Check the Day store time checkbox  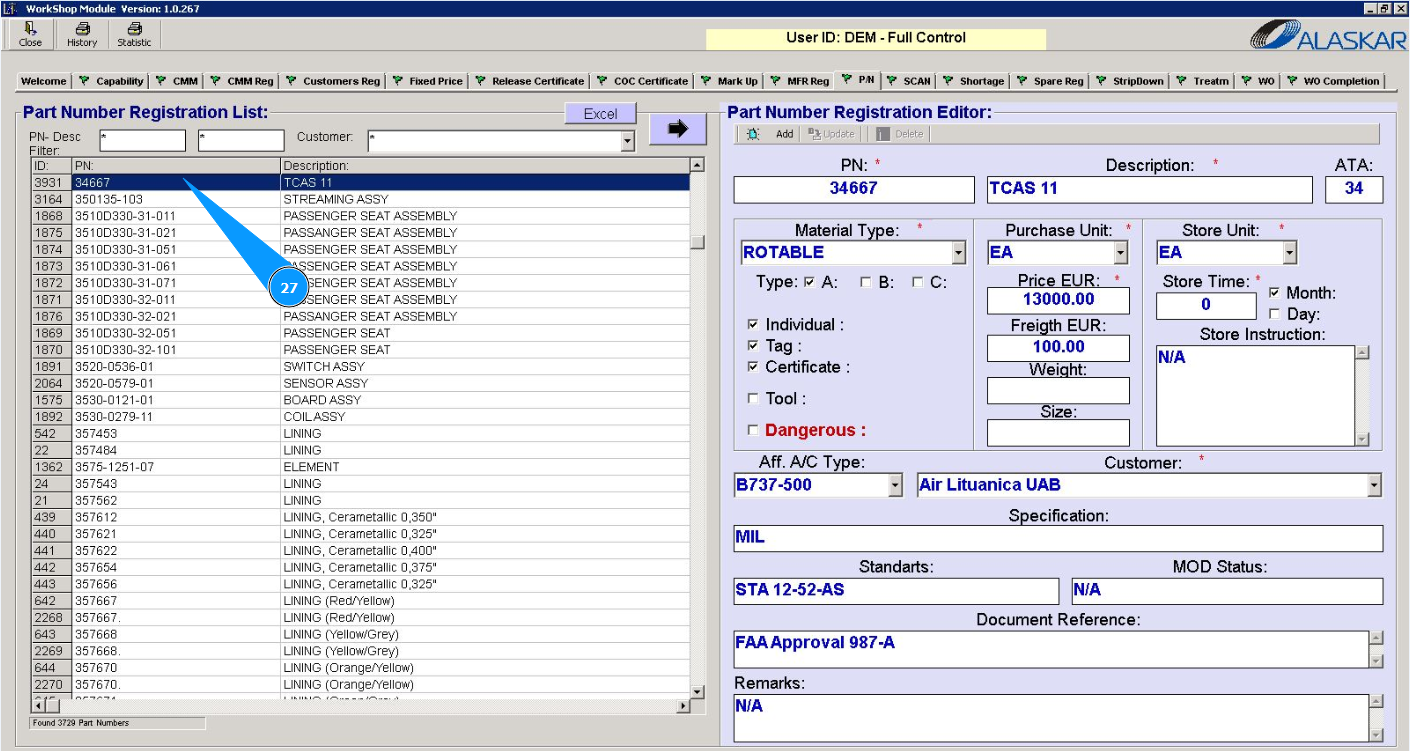(x=1274, y=314)
